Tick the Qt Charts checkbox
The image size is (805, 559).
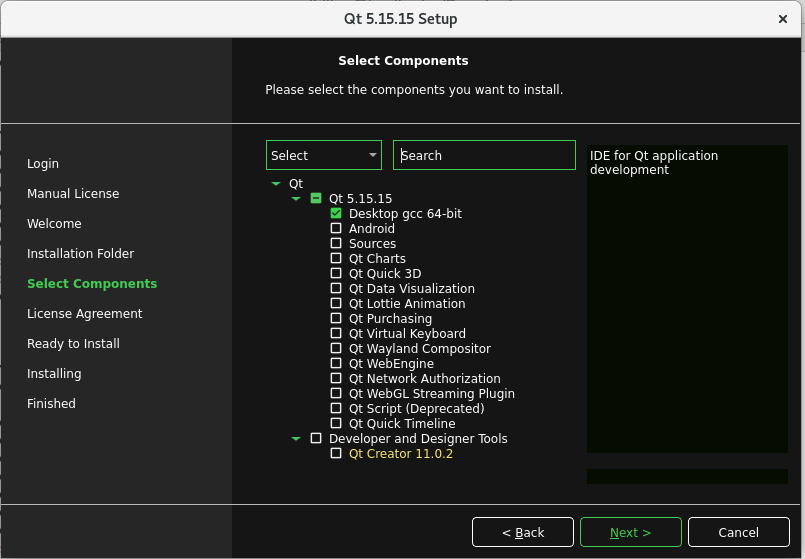coord(336,258)
